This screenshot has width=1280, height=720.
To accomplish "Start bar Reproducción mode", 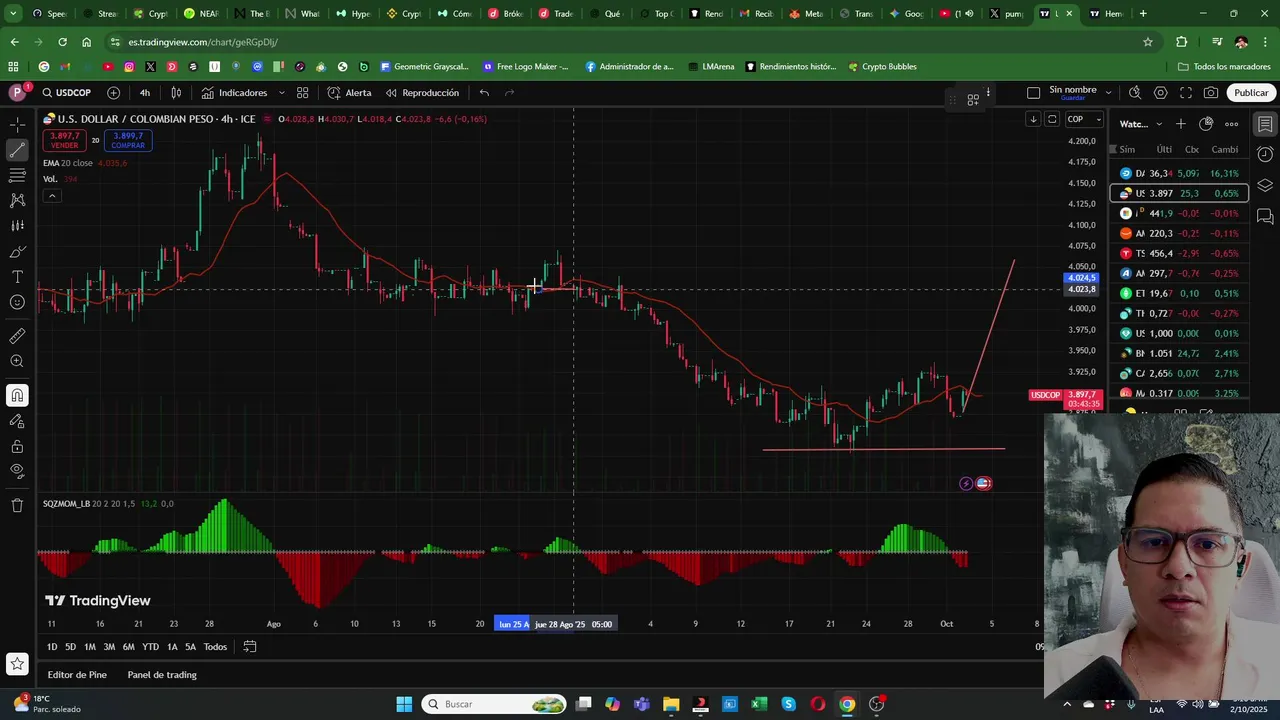I will [x=422, y=93].
